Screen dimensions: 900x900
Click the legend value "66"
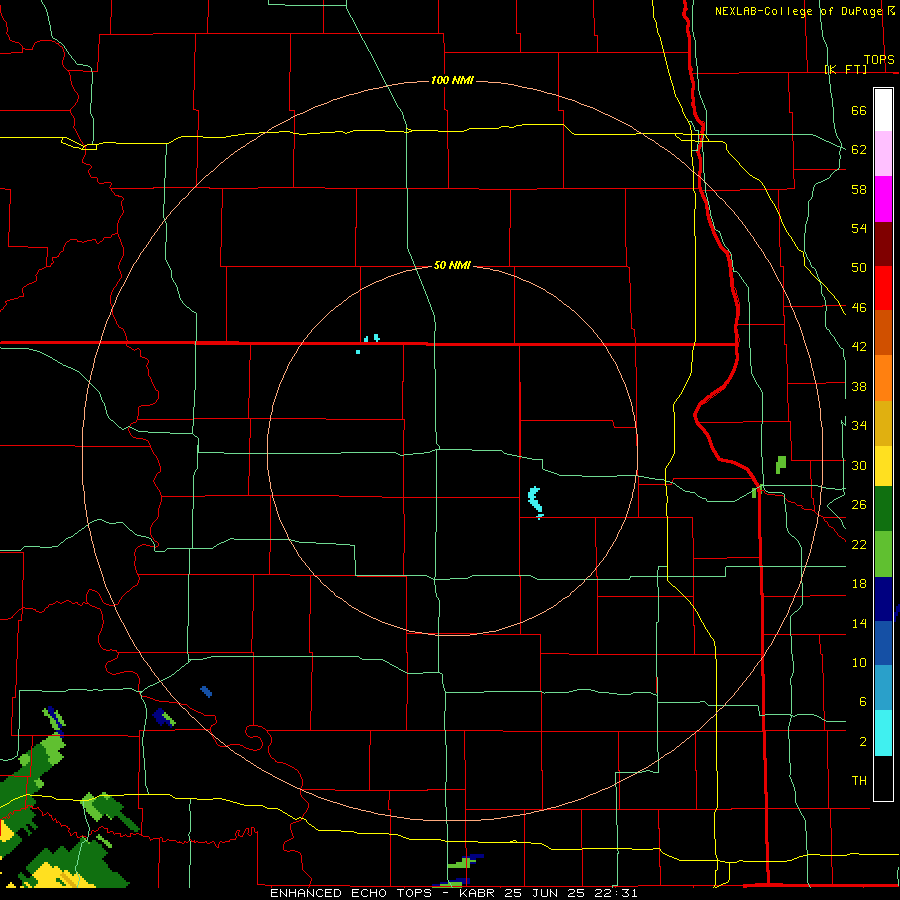pyautogui.click(x=859, y=110)
